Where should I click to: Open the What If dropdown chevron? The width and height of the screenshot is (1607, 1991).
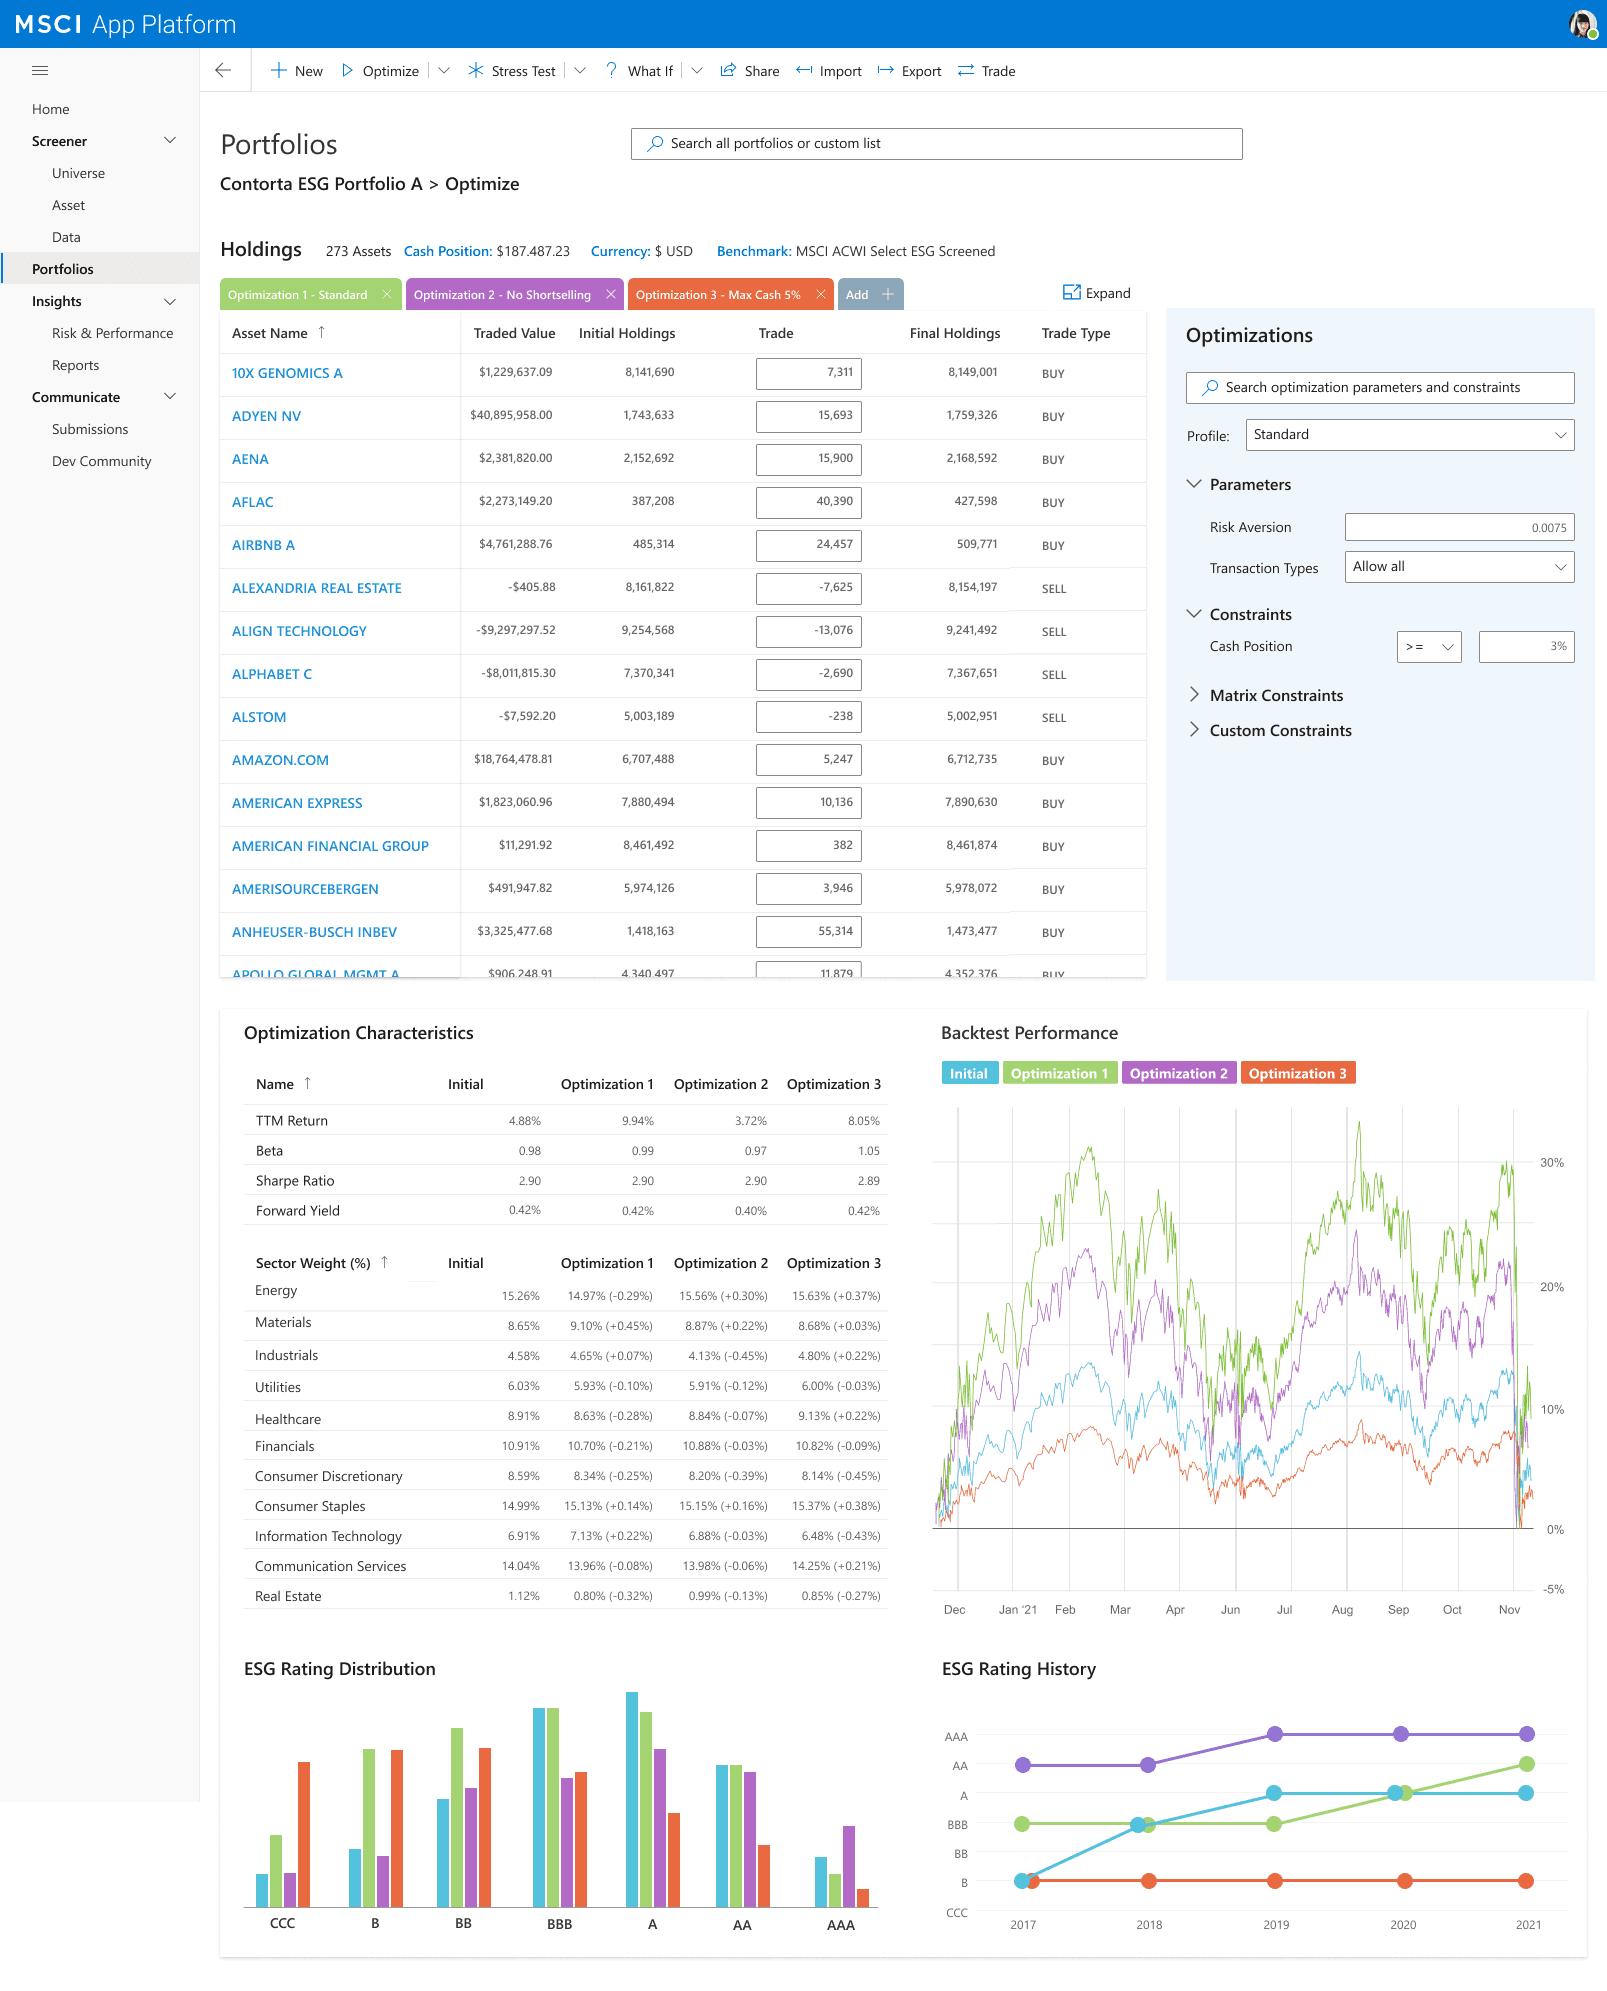[697, 71]
